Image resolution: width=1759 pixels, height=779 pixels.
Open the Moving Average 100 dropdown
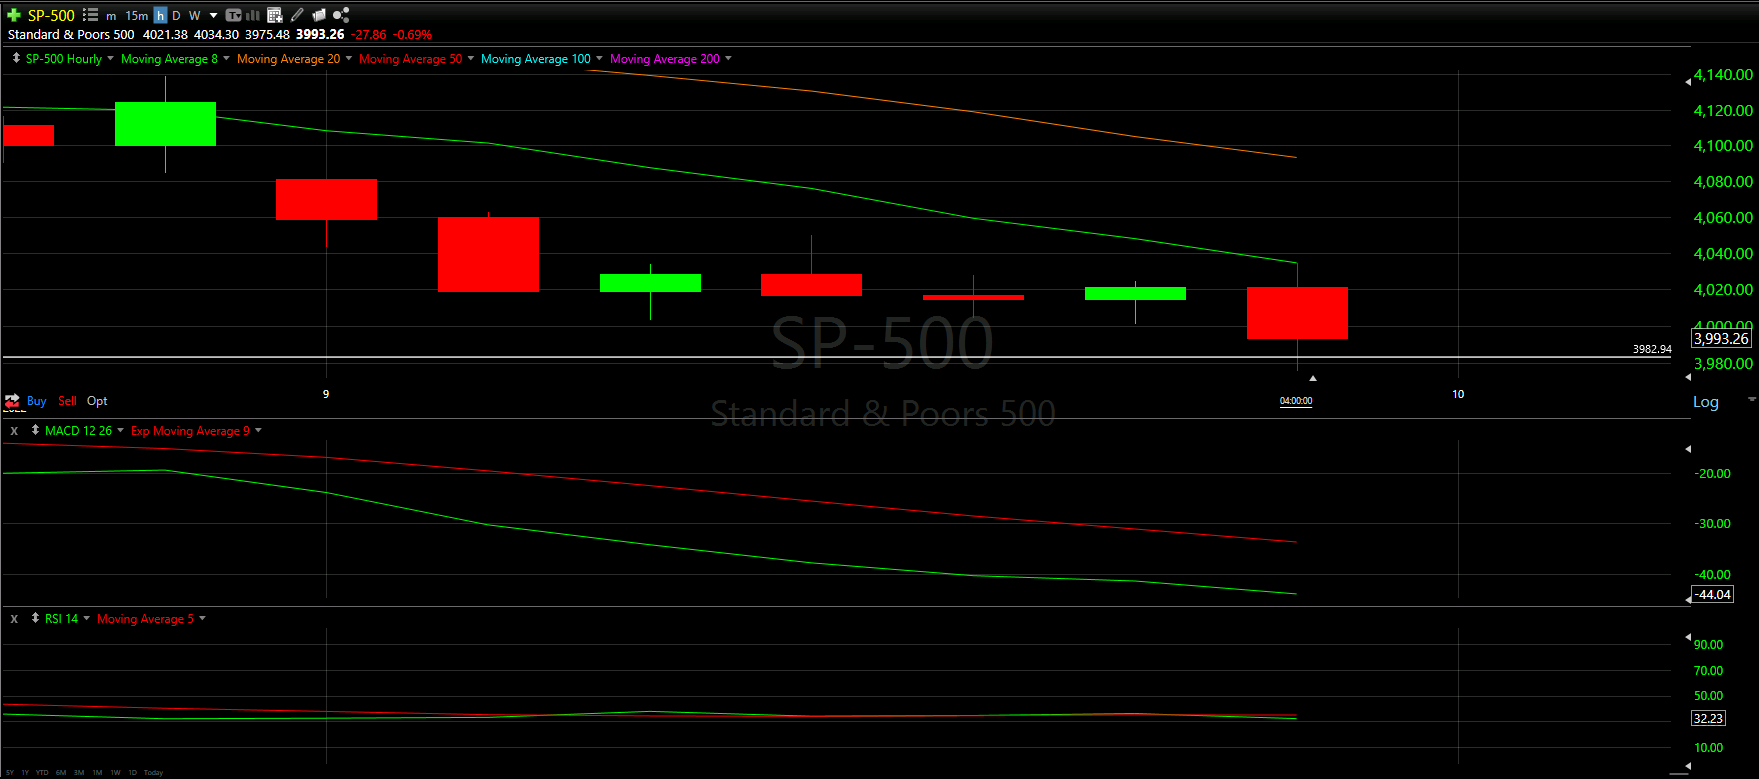[x=599, y=58]
